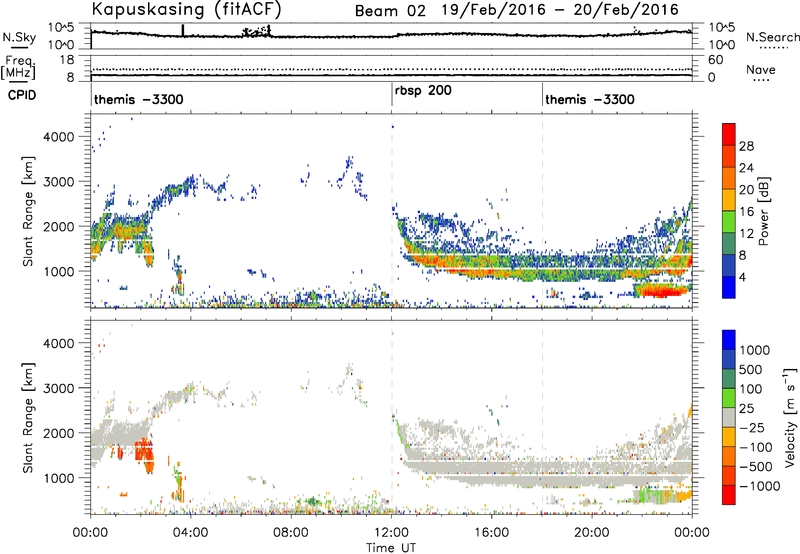Click the "N.Search" legend label

(x=772, y=37)
